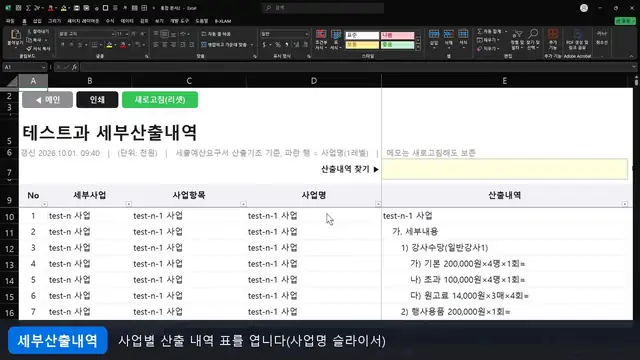Screen dimensions: 640x360
Task: Open the 파일 (File) tab
Action: (10, 21)
